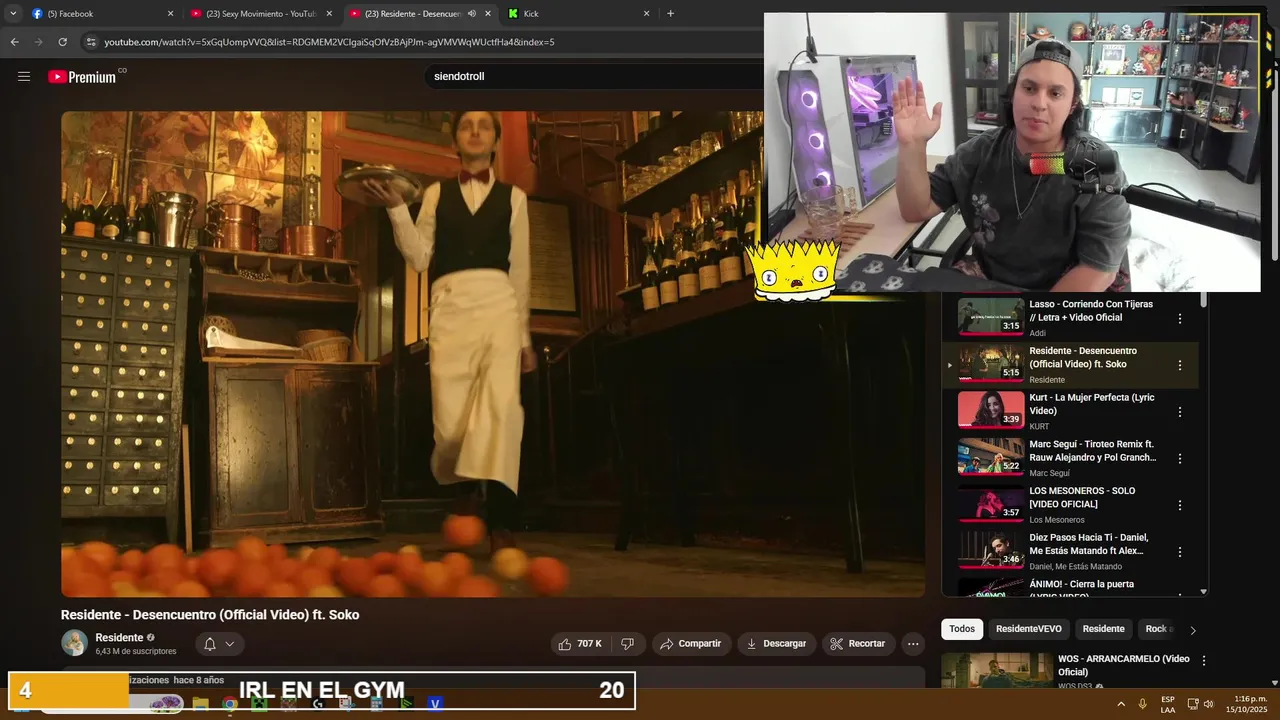This screenshot has height=720, width=1280.
Task: Open options menu for Residente playlist item
Action: [x=1180, y=365]
